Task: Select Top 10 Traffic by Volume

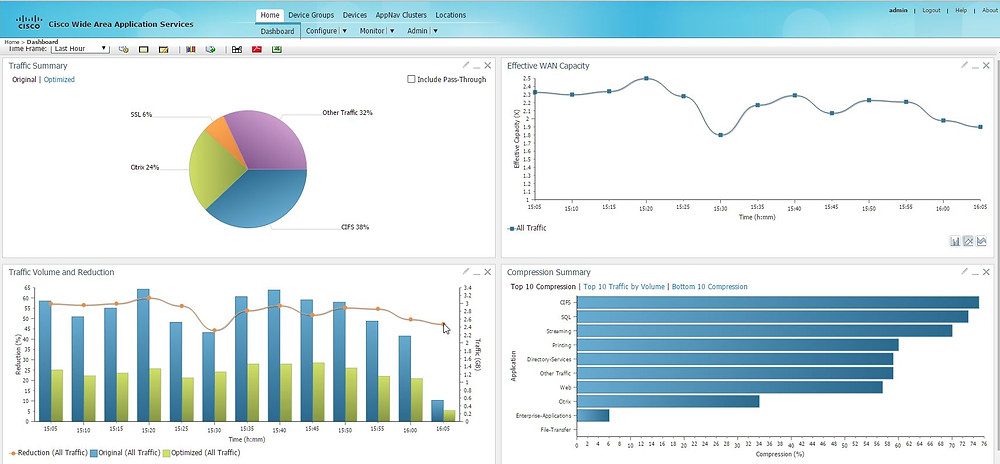Action: [x=624, y=287]
